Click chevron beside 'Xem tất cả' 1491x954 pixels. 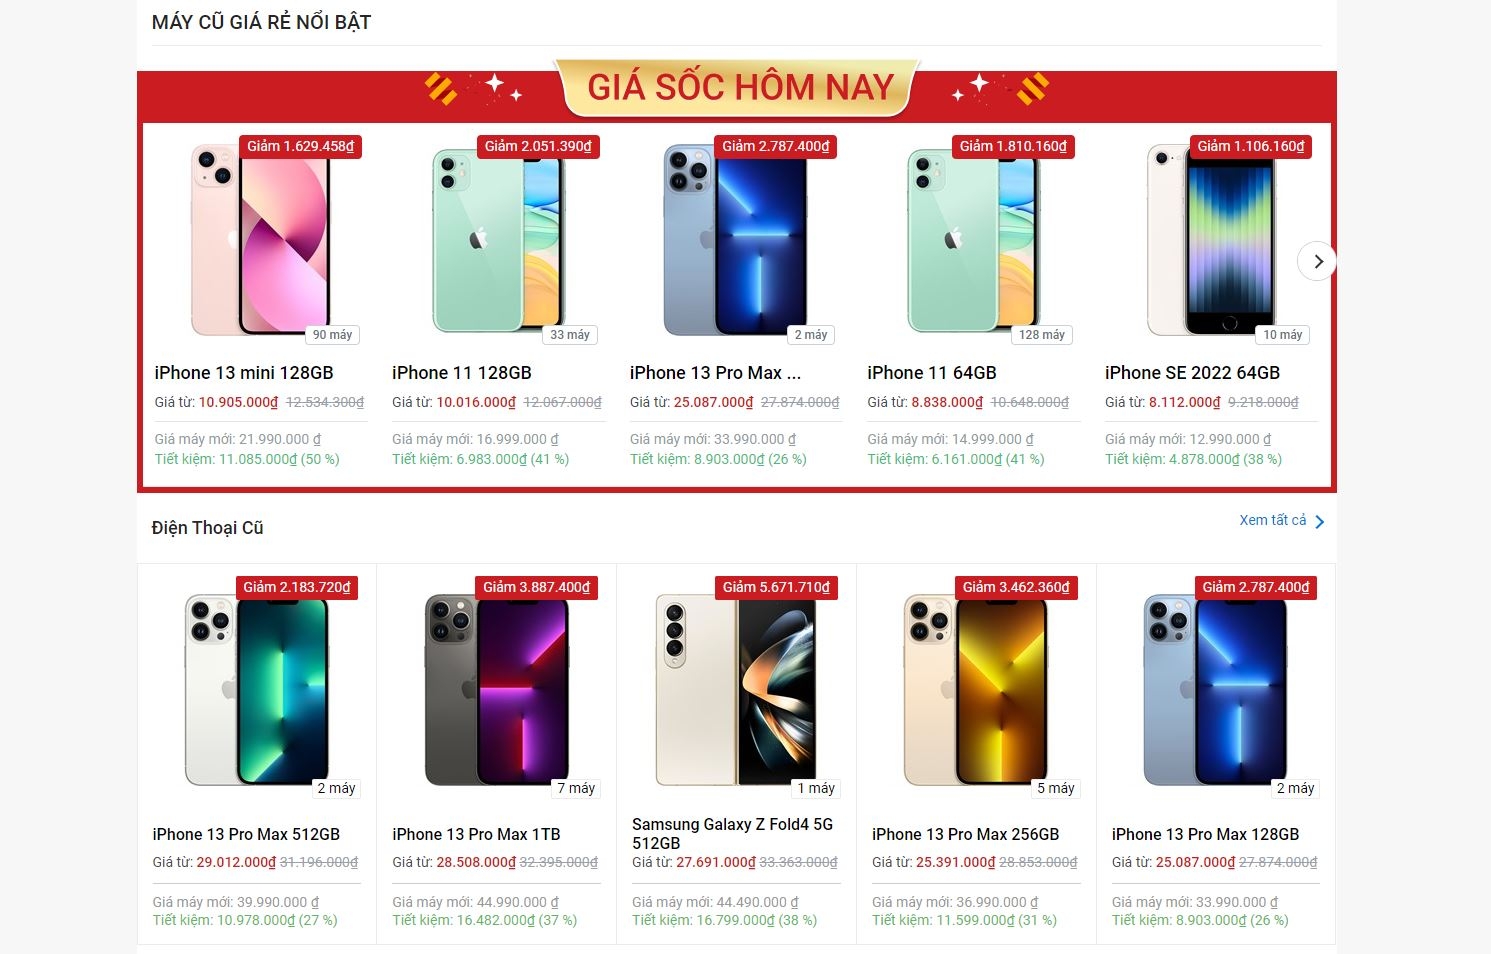coord(1320,522)
